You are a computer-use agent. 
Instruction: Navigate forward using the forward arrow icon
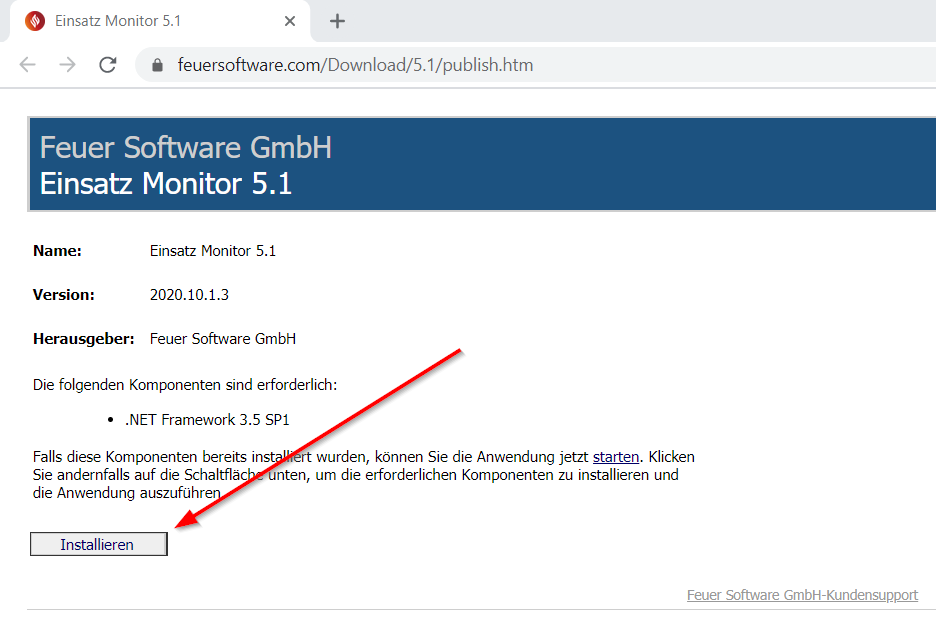pyautogui.click(x=66, y=62)
